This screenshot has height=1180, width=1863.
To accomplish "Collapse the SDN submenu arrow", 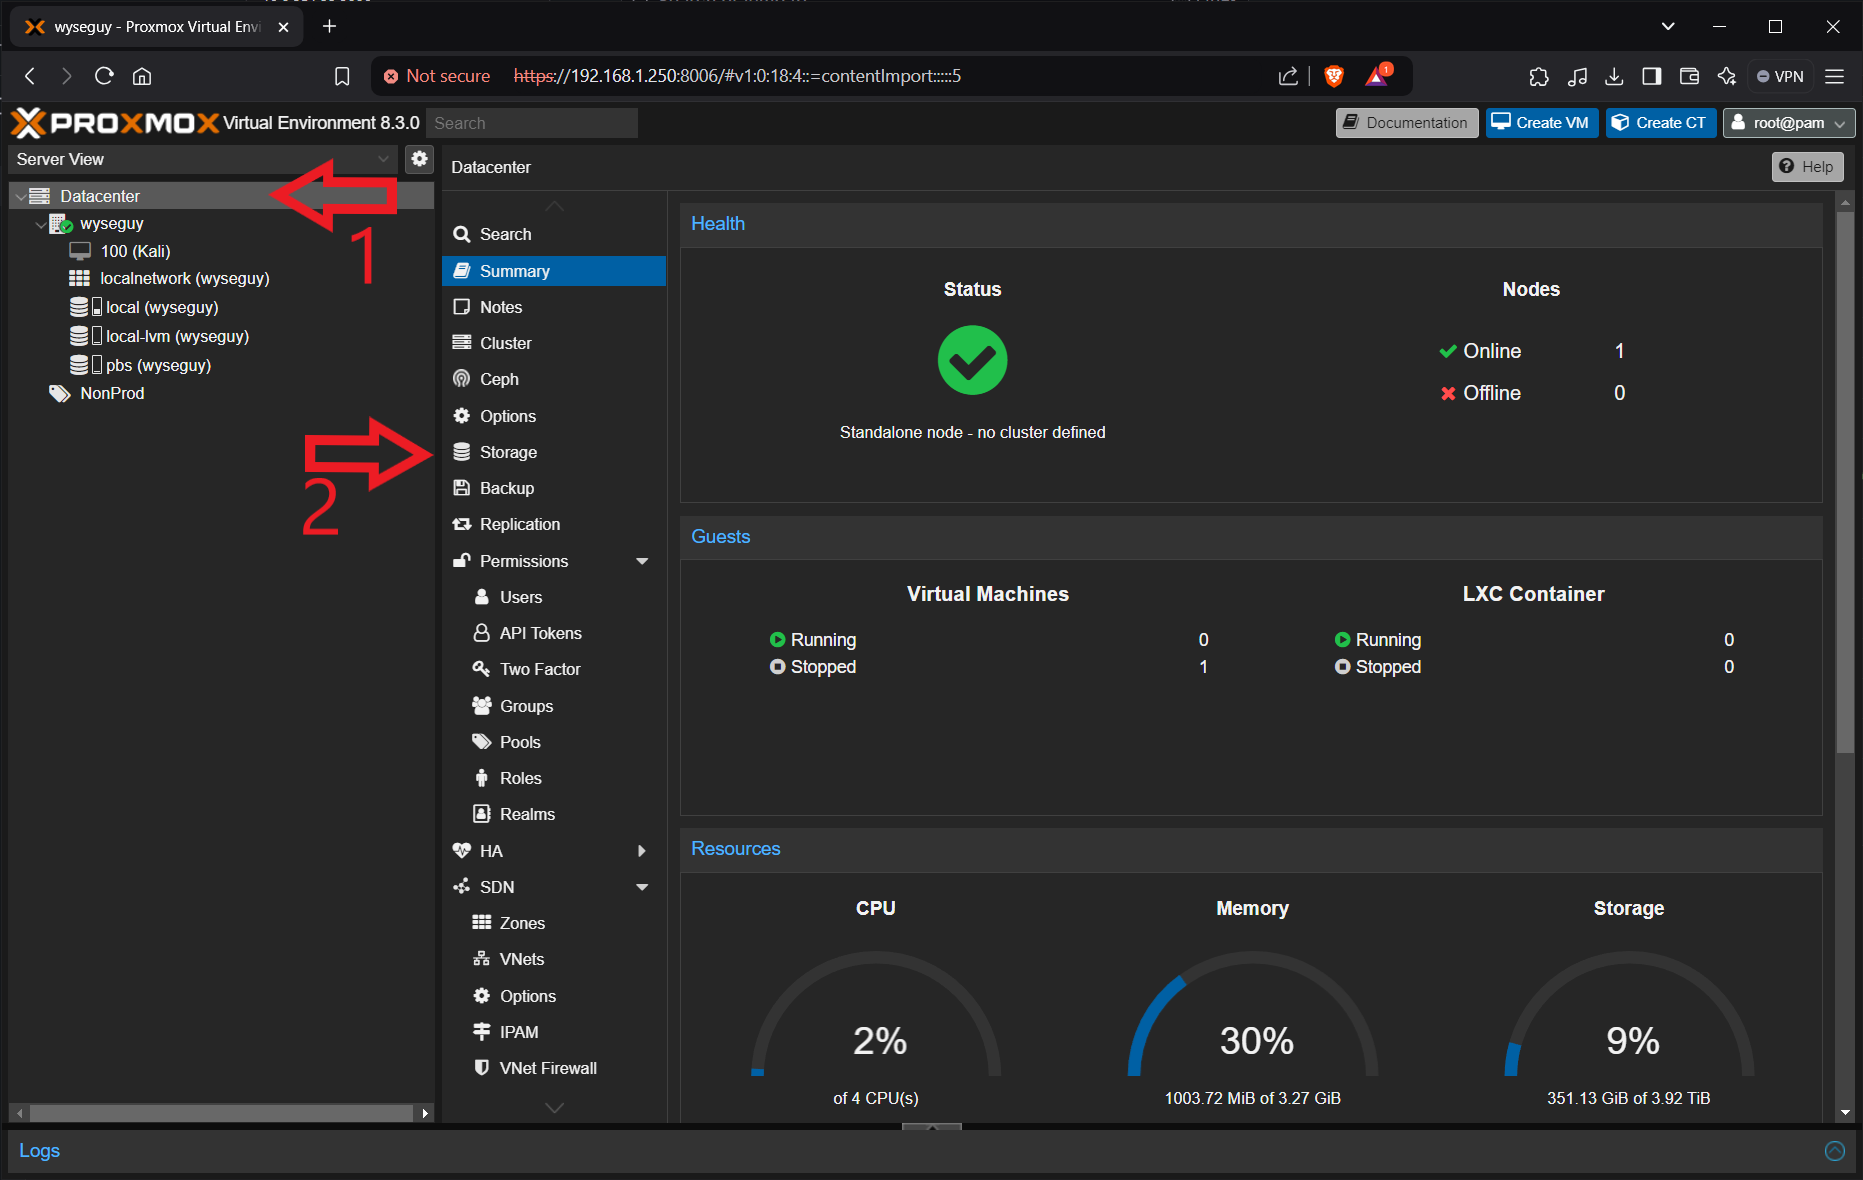I will [x=642, y=887].
